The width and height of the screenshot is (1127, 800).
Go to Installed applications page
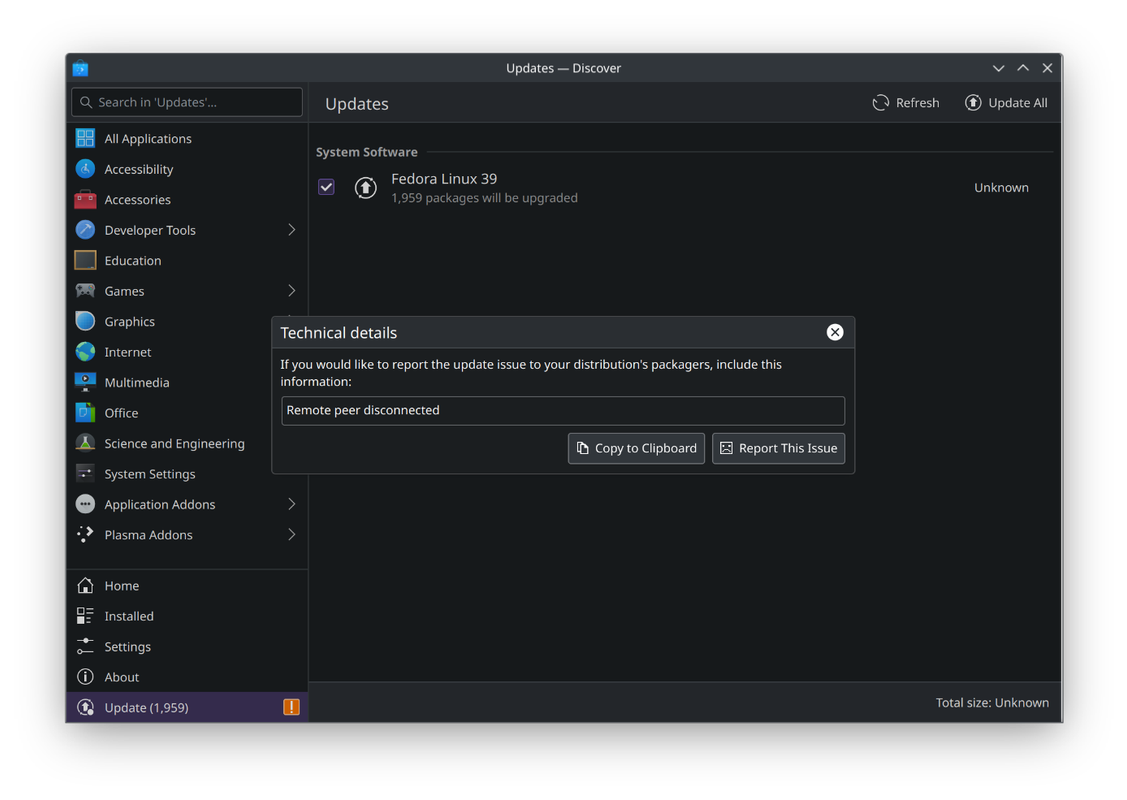[x=187, y=616]
